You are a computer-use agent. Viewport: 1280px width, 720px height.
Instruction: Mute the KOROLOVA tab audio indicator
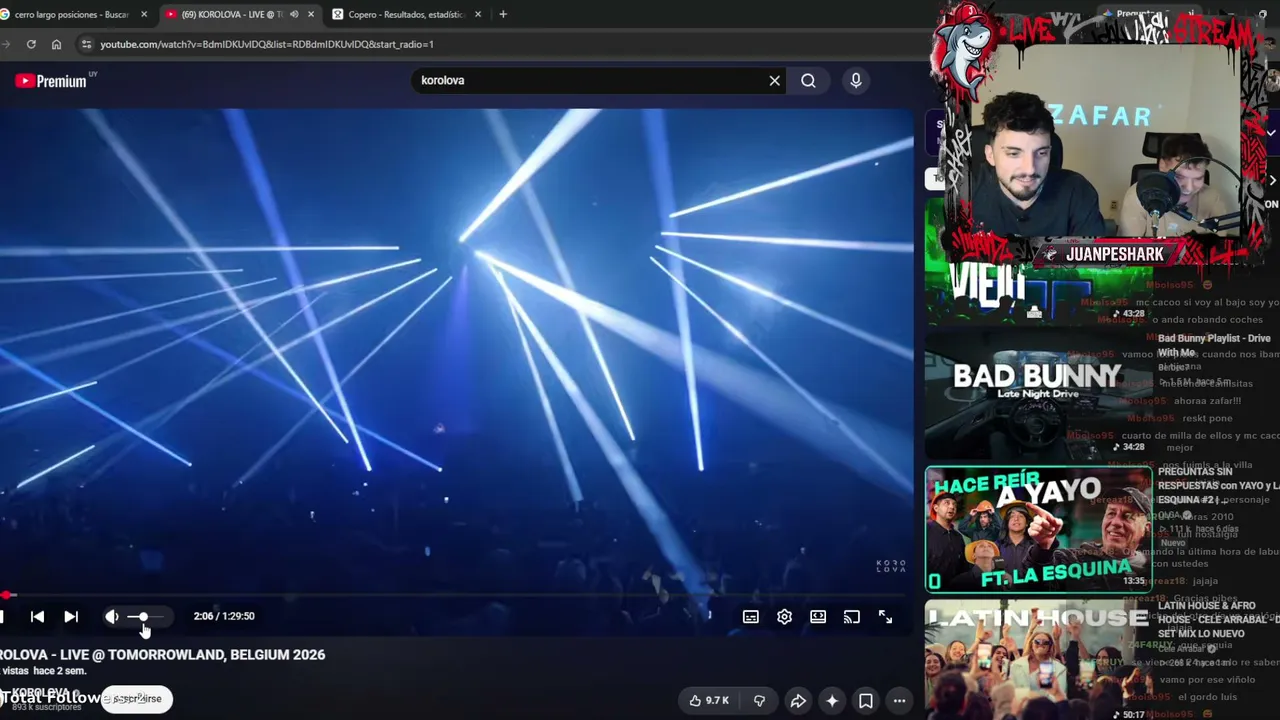[x=294, y=15]
